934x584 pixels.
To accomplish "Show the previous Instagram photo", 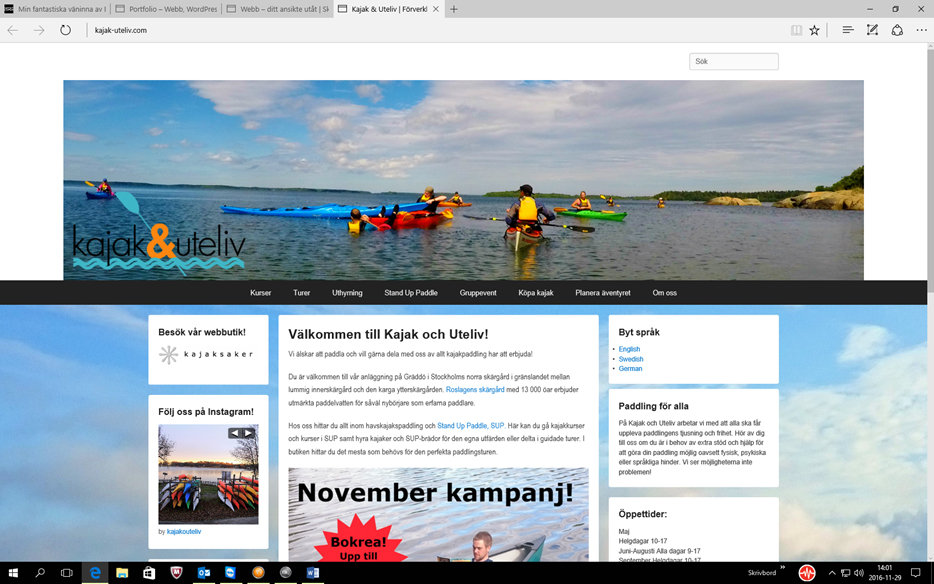I will coord(235,433).
